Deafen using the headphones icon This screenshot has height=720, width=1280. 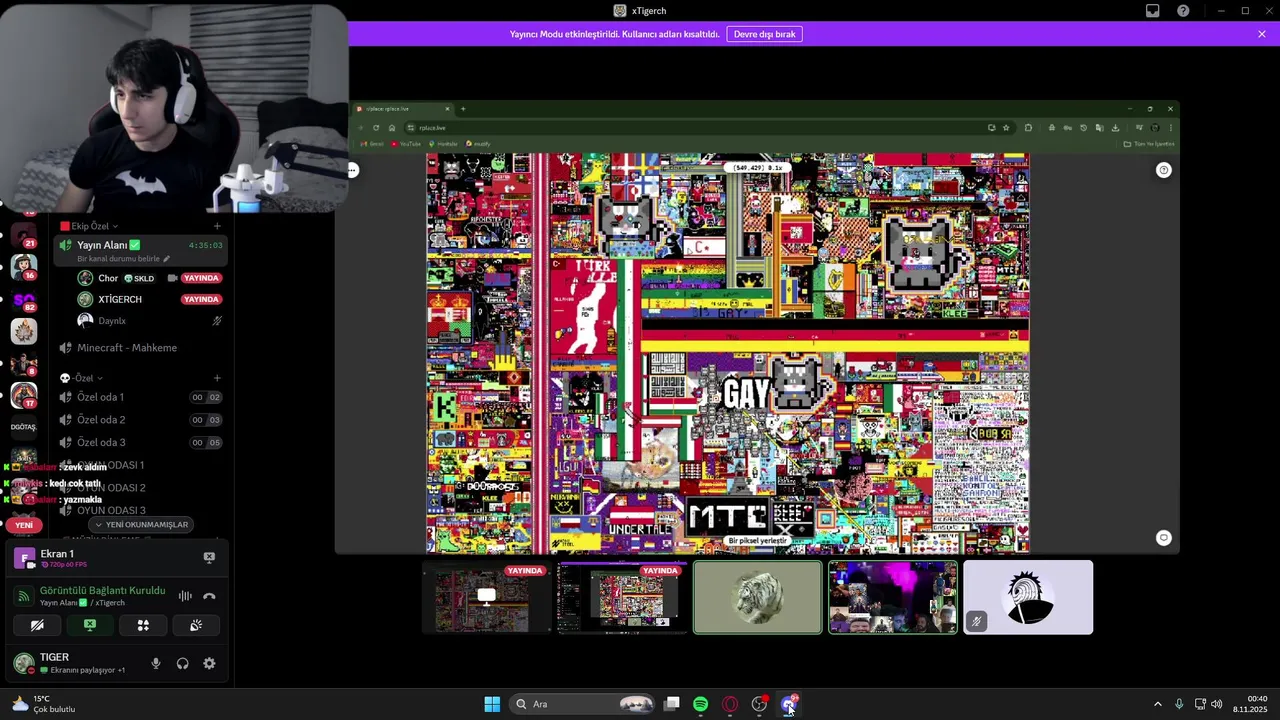point(182,663)
